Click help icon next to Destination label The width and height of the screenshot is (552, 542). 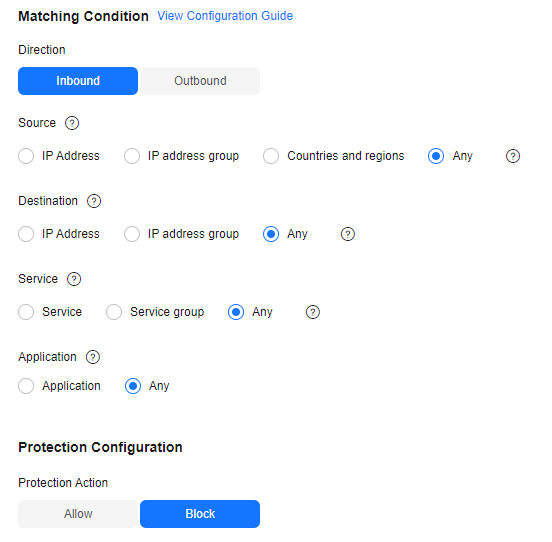(x=94, y=201)
